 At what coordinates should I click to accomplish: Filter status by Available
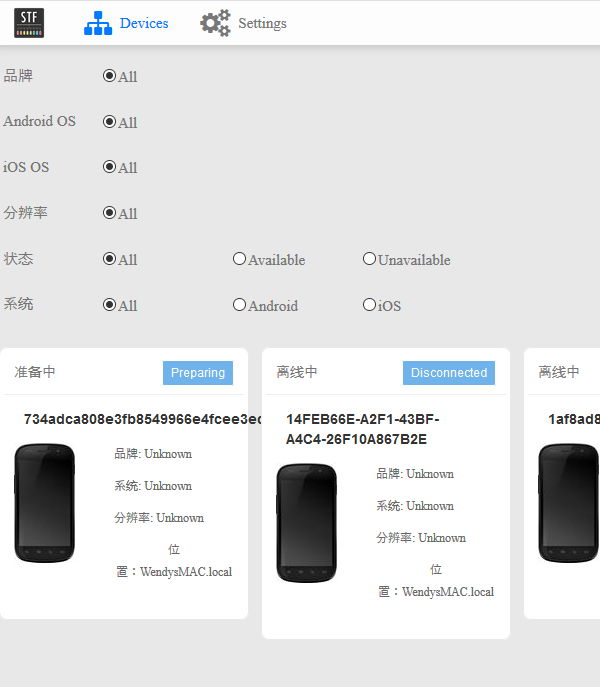click(x=239, y=259)
